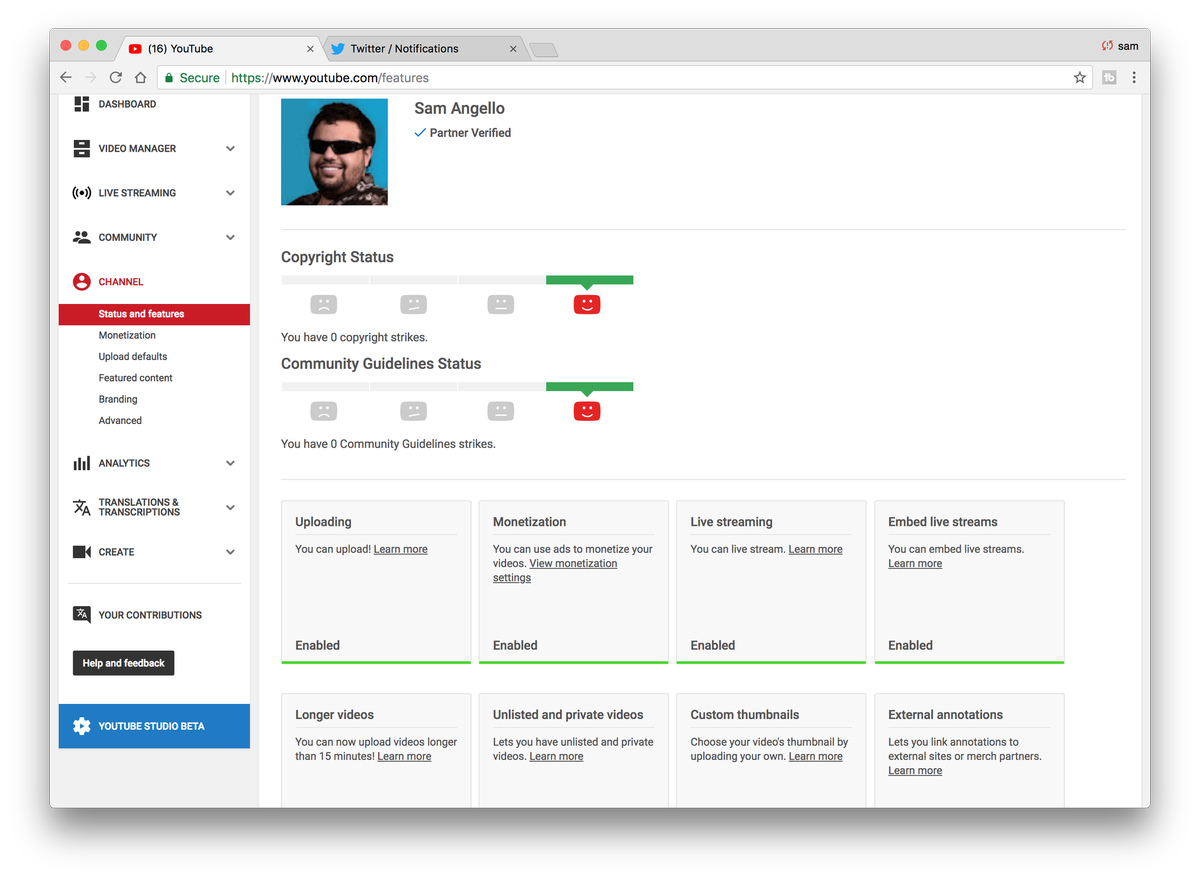1200x879 pixels.
Task: Expand the Video Manager section
Action: [x=231, y=148]
